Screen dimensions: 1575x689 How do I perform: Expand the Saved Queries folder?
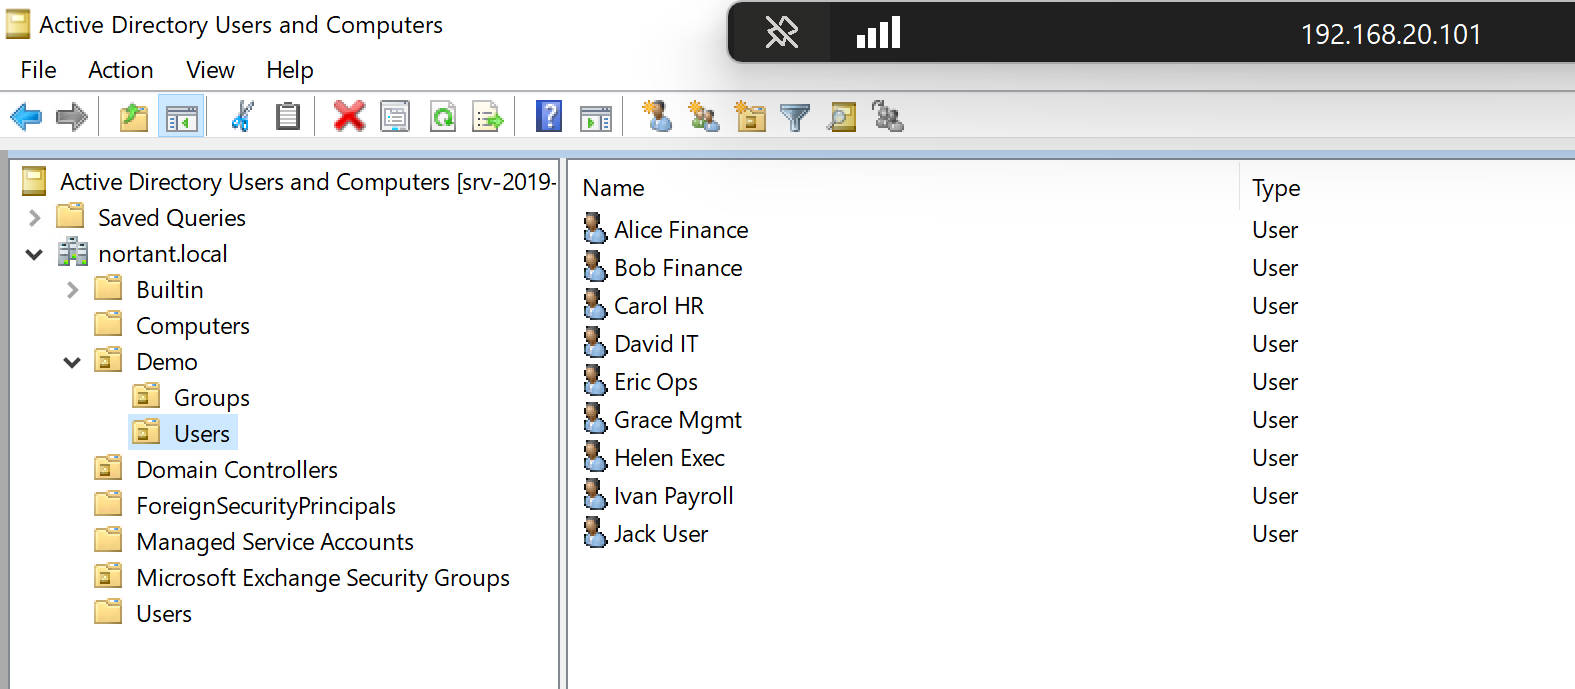34,218
